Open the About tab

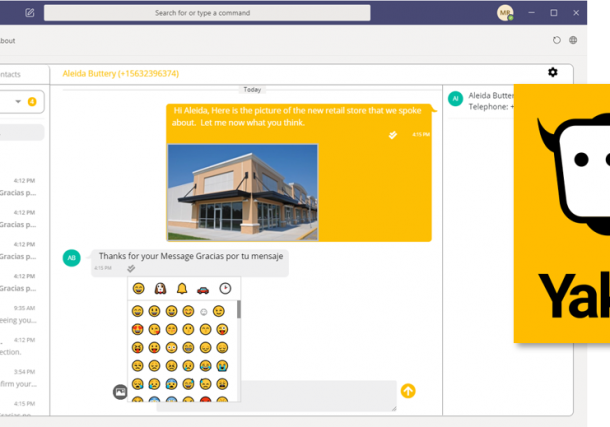(x=7, y=41)
